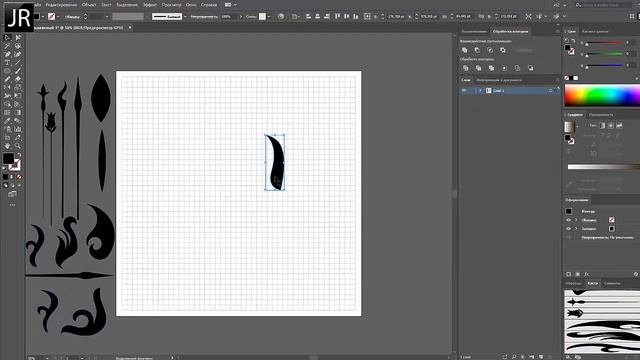Expand Заливка row in Appearance panel
Viewport: 640px width, 360px height.
(x=576, y=229)
